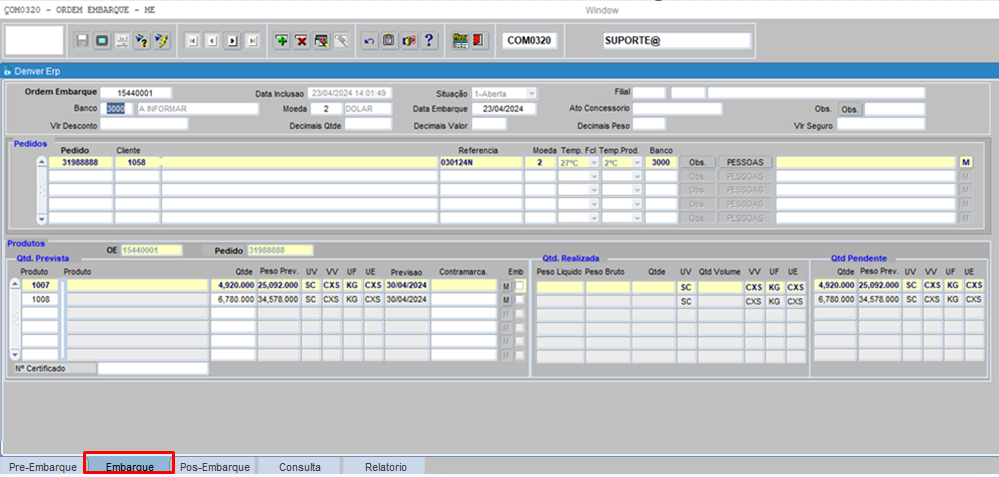
Task: Open the Window menu
Action: click(601, 10)
